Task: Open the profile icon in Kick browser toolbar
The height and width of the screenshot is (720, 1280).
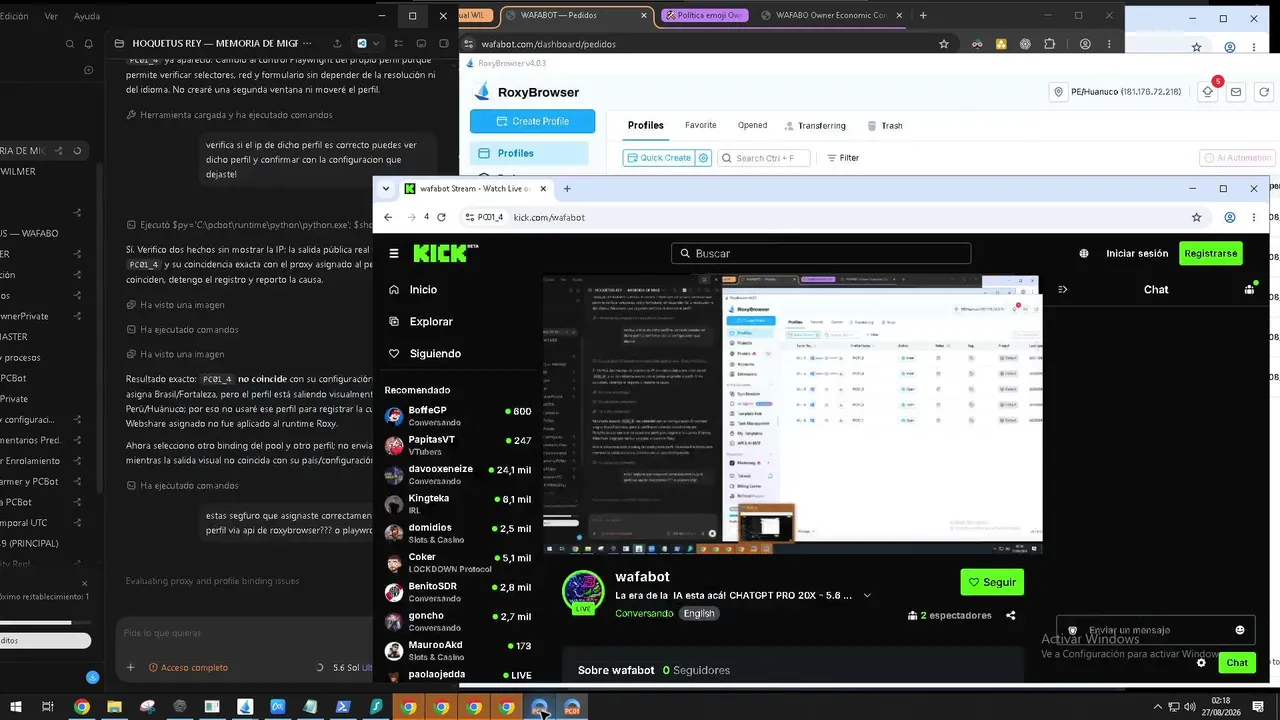Action: pyautogui.click(x=1230, y=217)
